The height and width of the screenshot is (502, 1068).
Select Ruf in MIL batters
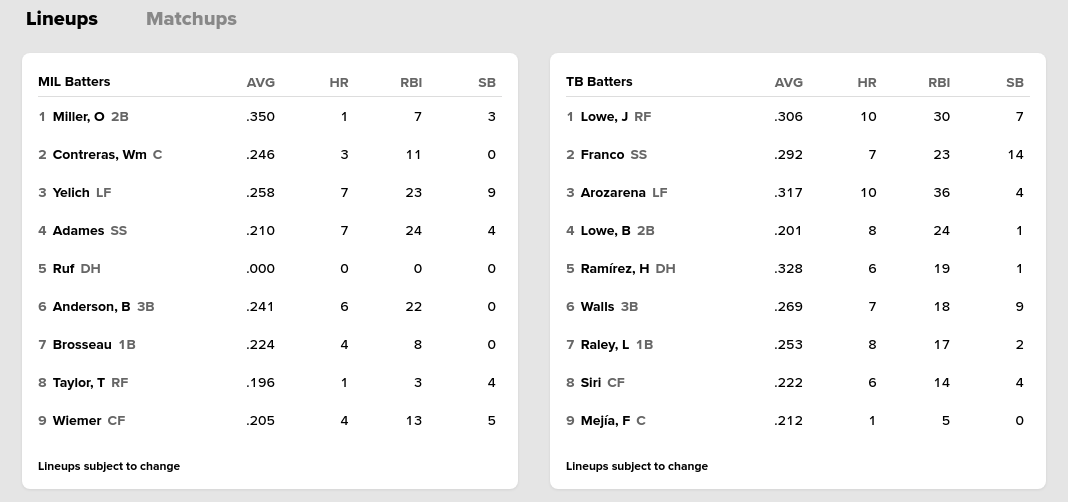(x=63, y=269)
